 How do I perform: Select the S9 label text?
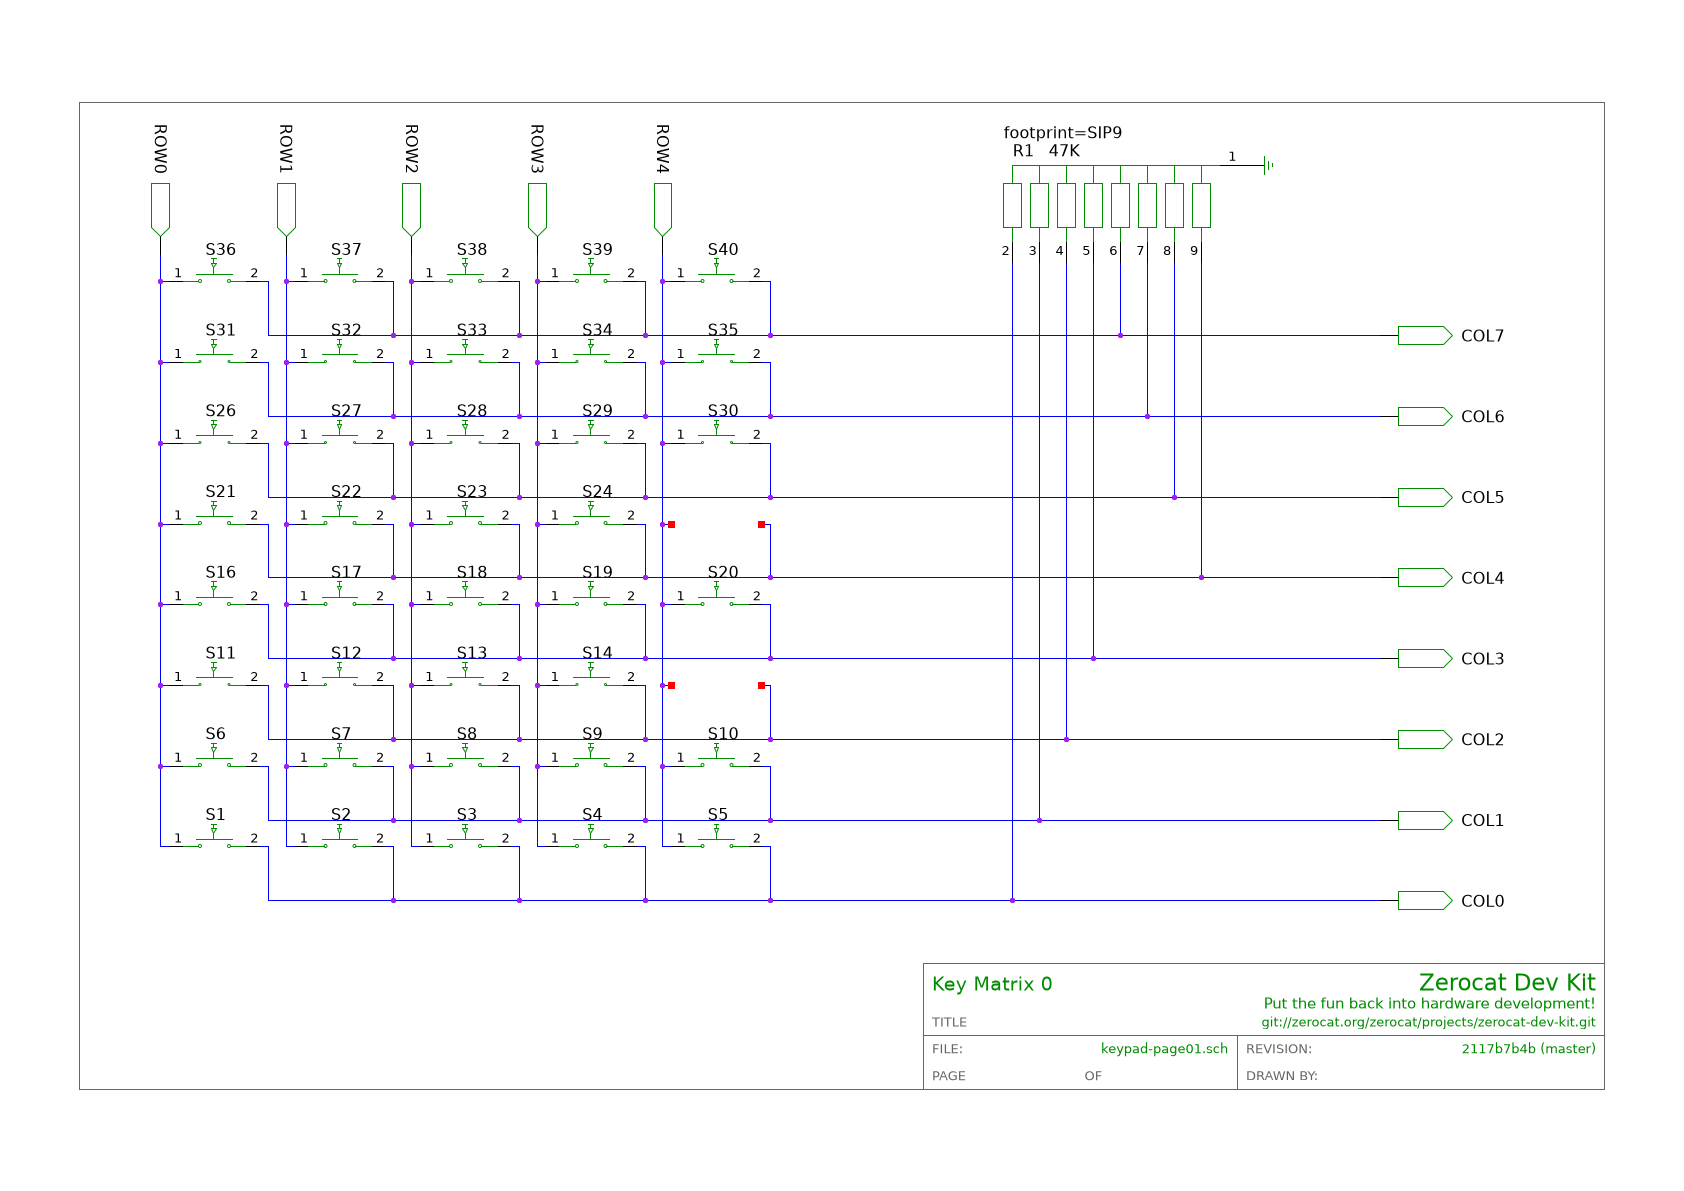(592, 734)
